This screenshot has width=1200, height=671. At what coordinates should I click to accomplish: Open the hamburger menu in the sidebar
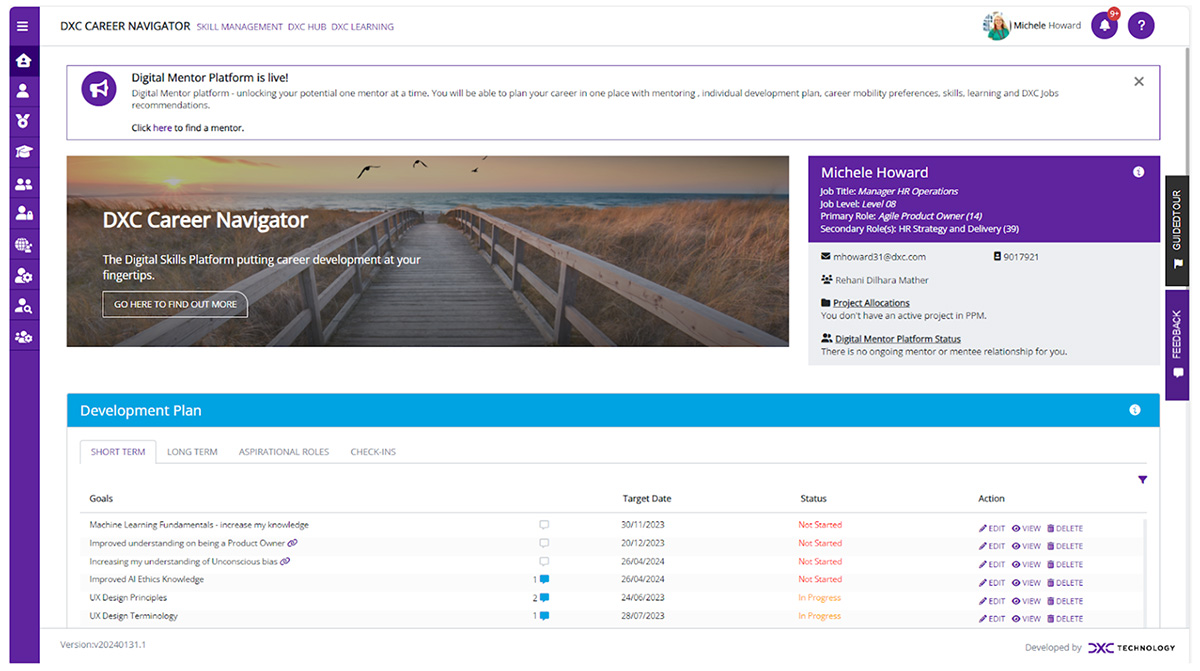(23, 26)
